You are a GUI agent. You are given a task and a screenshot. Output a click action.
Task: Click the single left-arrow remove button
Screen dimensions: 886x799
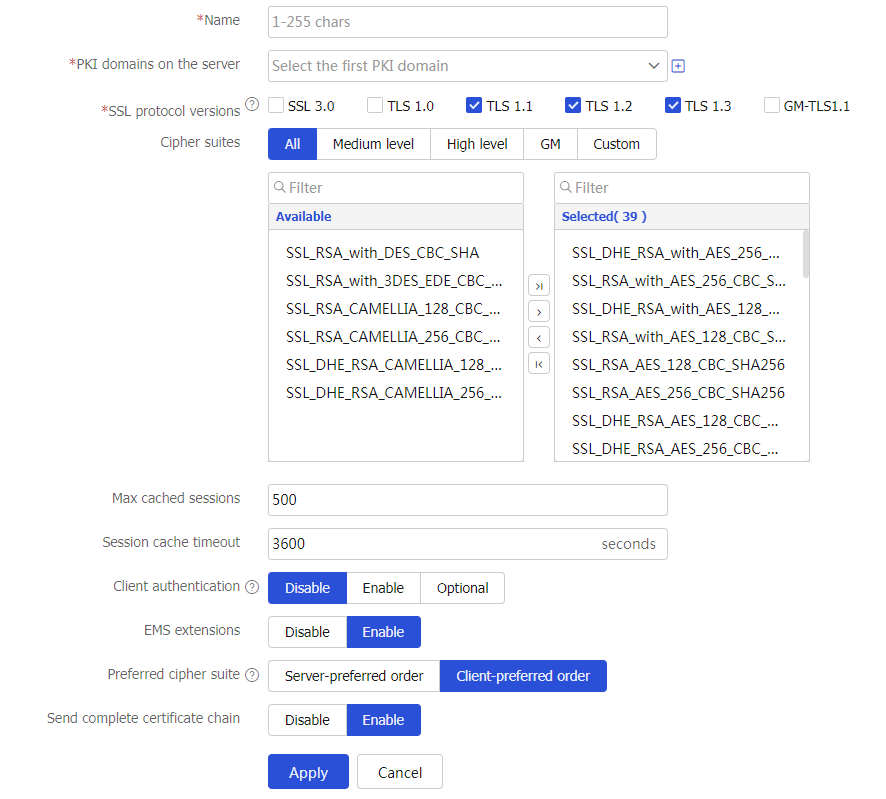tap(539, 338)
